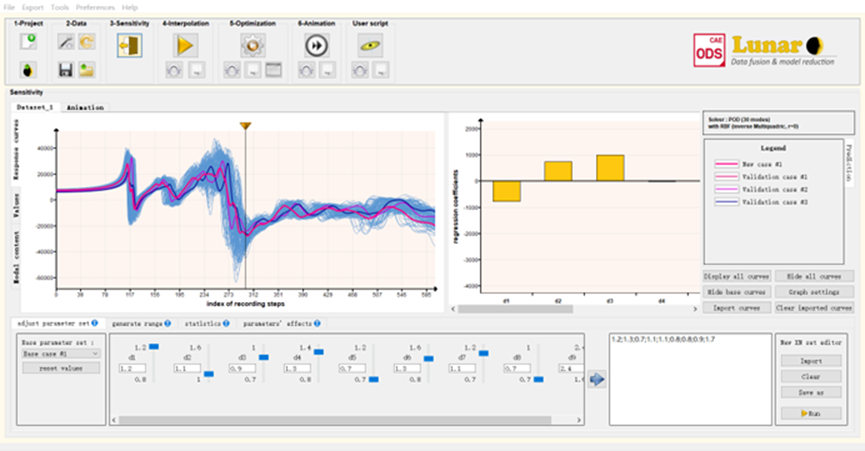
Task: Click the orange step marker above the response chart
Action: point(245,126)
